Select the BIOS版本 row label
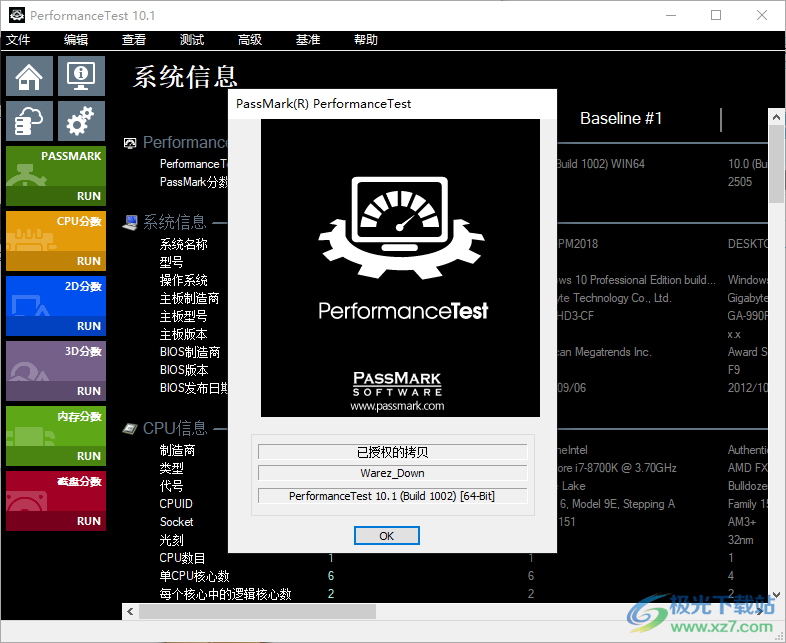This screenshot has width=786, height=643. (x=184, y=370)
